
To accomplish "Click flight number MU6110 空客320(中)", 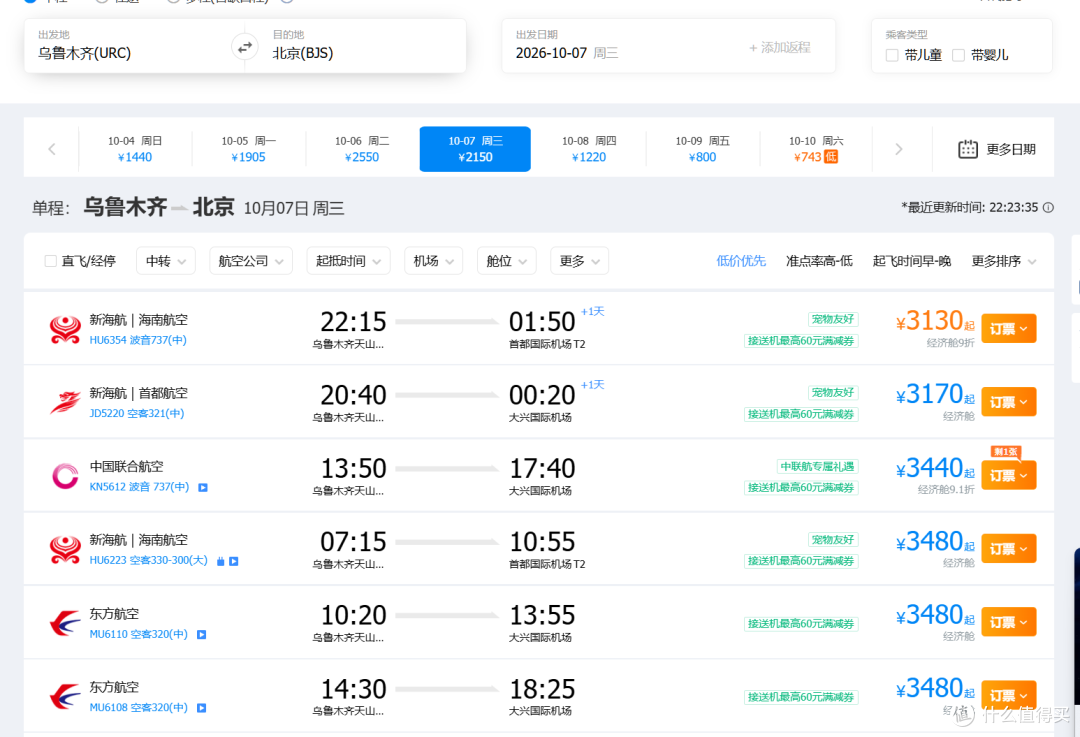I will click(138, 634).
